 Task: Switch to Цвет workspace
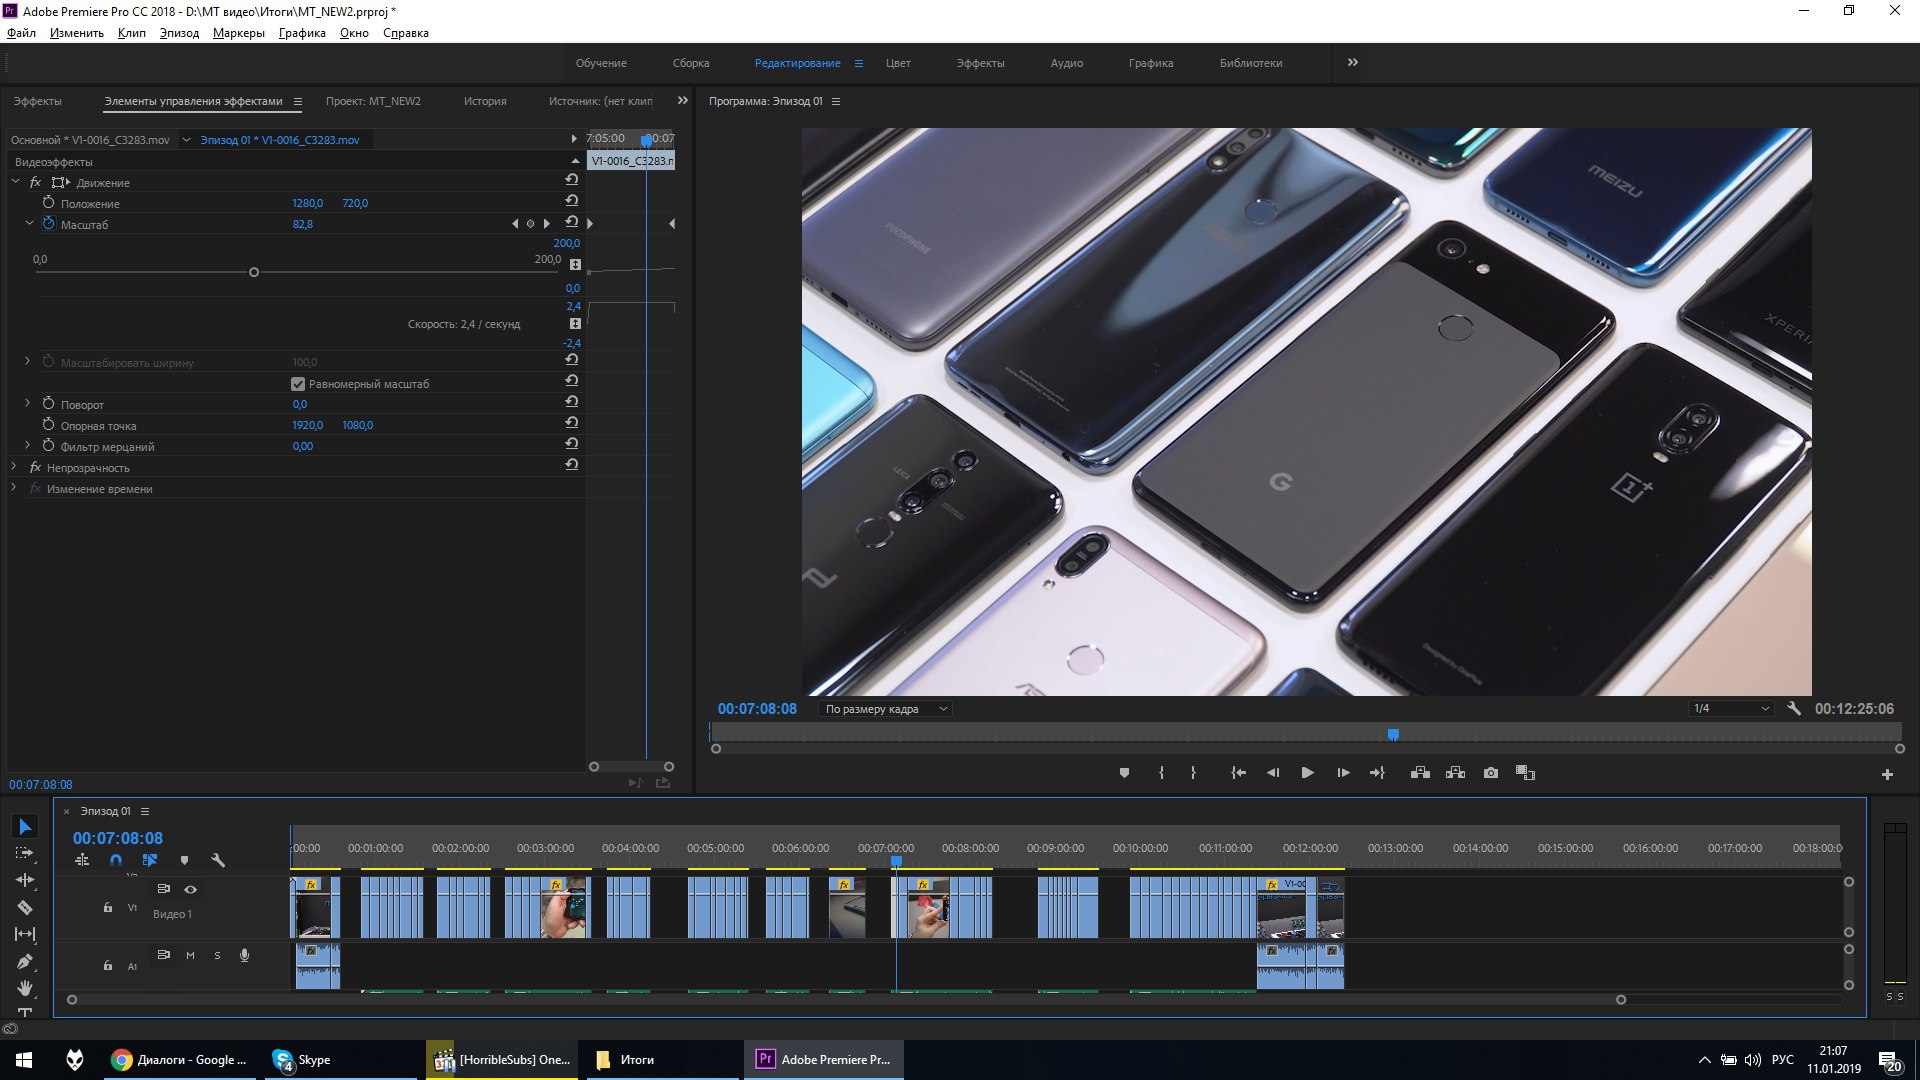[898, 63]
